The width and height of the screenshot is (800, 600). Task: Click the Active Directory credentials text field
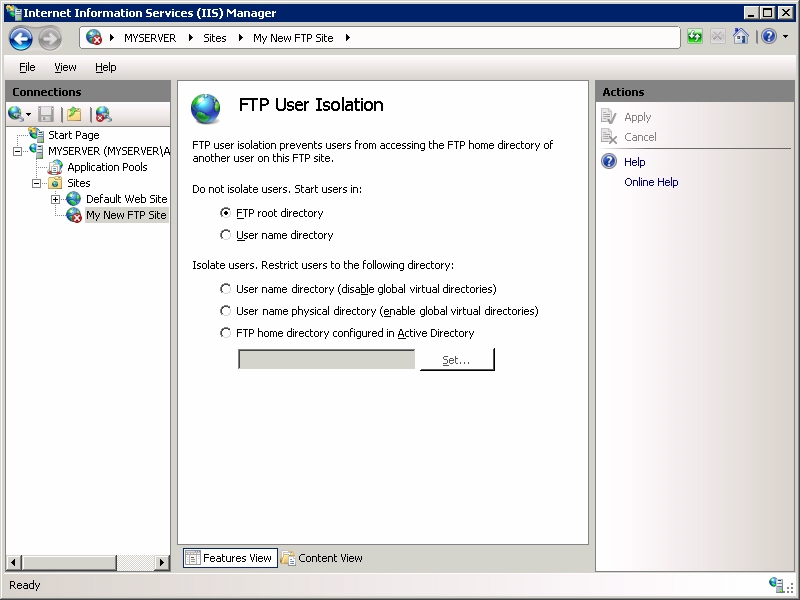click(327, 359)
